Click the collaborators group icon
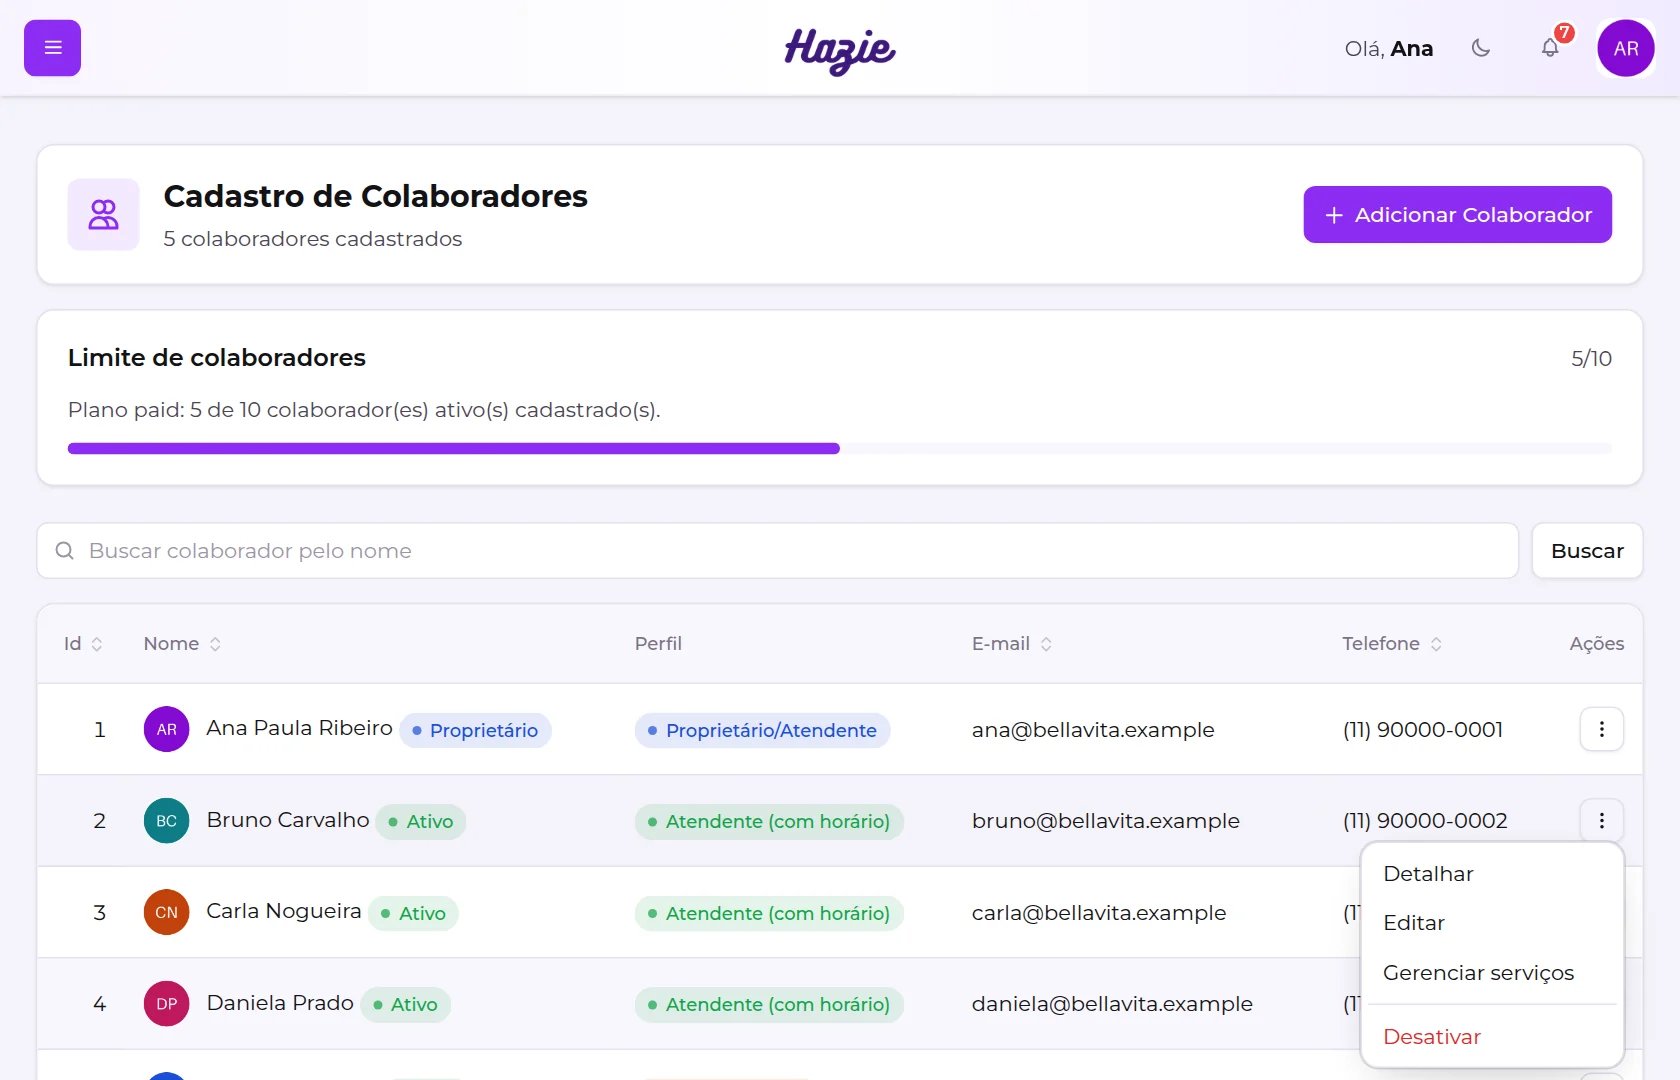1680x1080 pixels. 103,214
